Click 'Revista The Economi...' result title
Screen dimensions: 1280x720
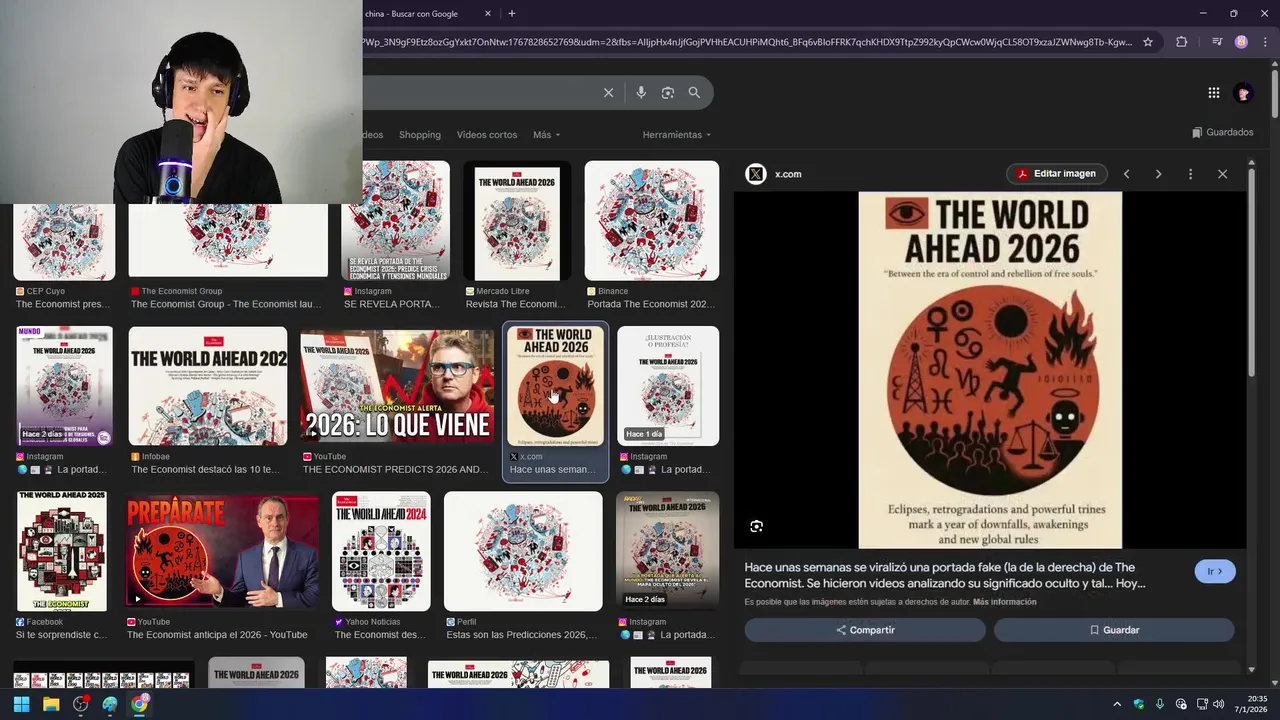tap(516, 304)
